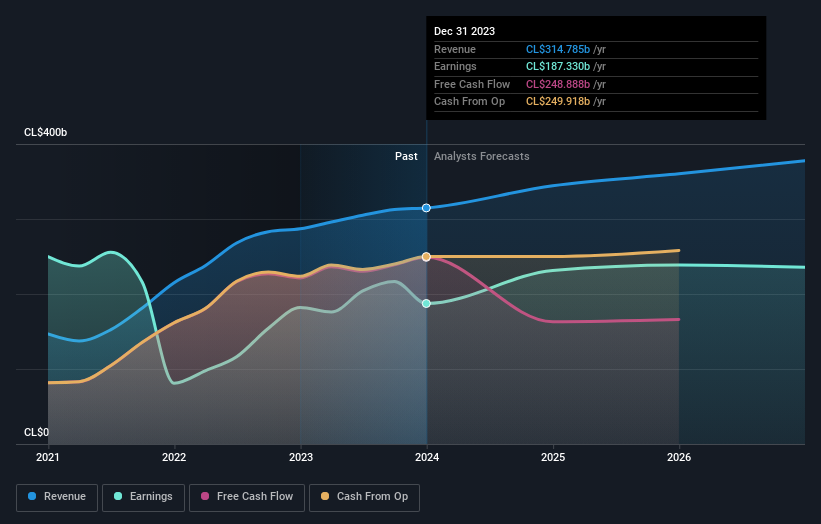Select the 2025 x-axis label

point(553,457)
